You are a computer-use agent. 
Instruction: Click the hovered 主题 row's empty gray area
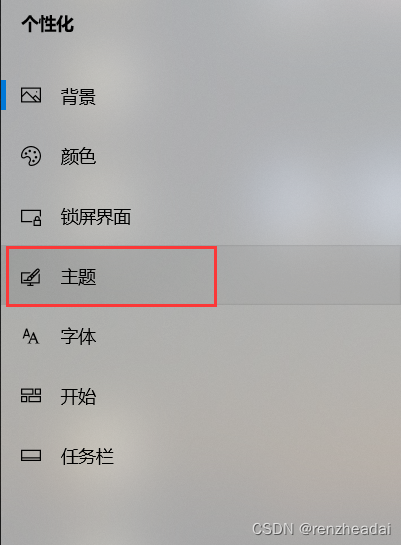(x=308, y=275)
